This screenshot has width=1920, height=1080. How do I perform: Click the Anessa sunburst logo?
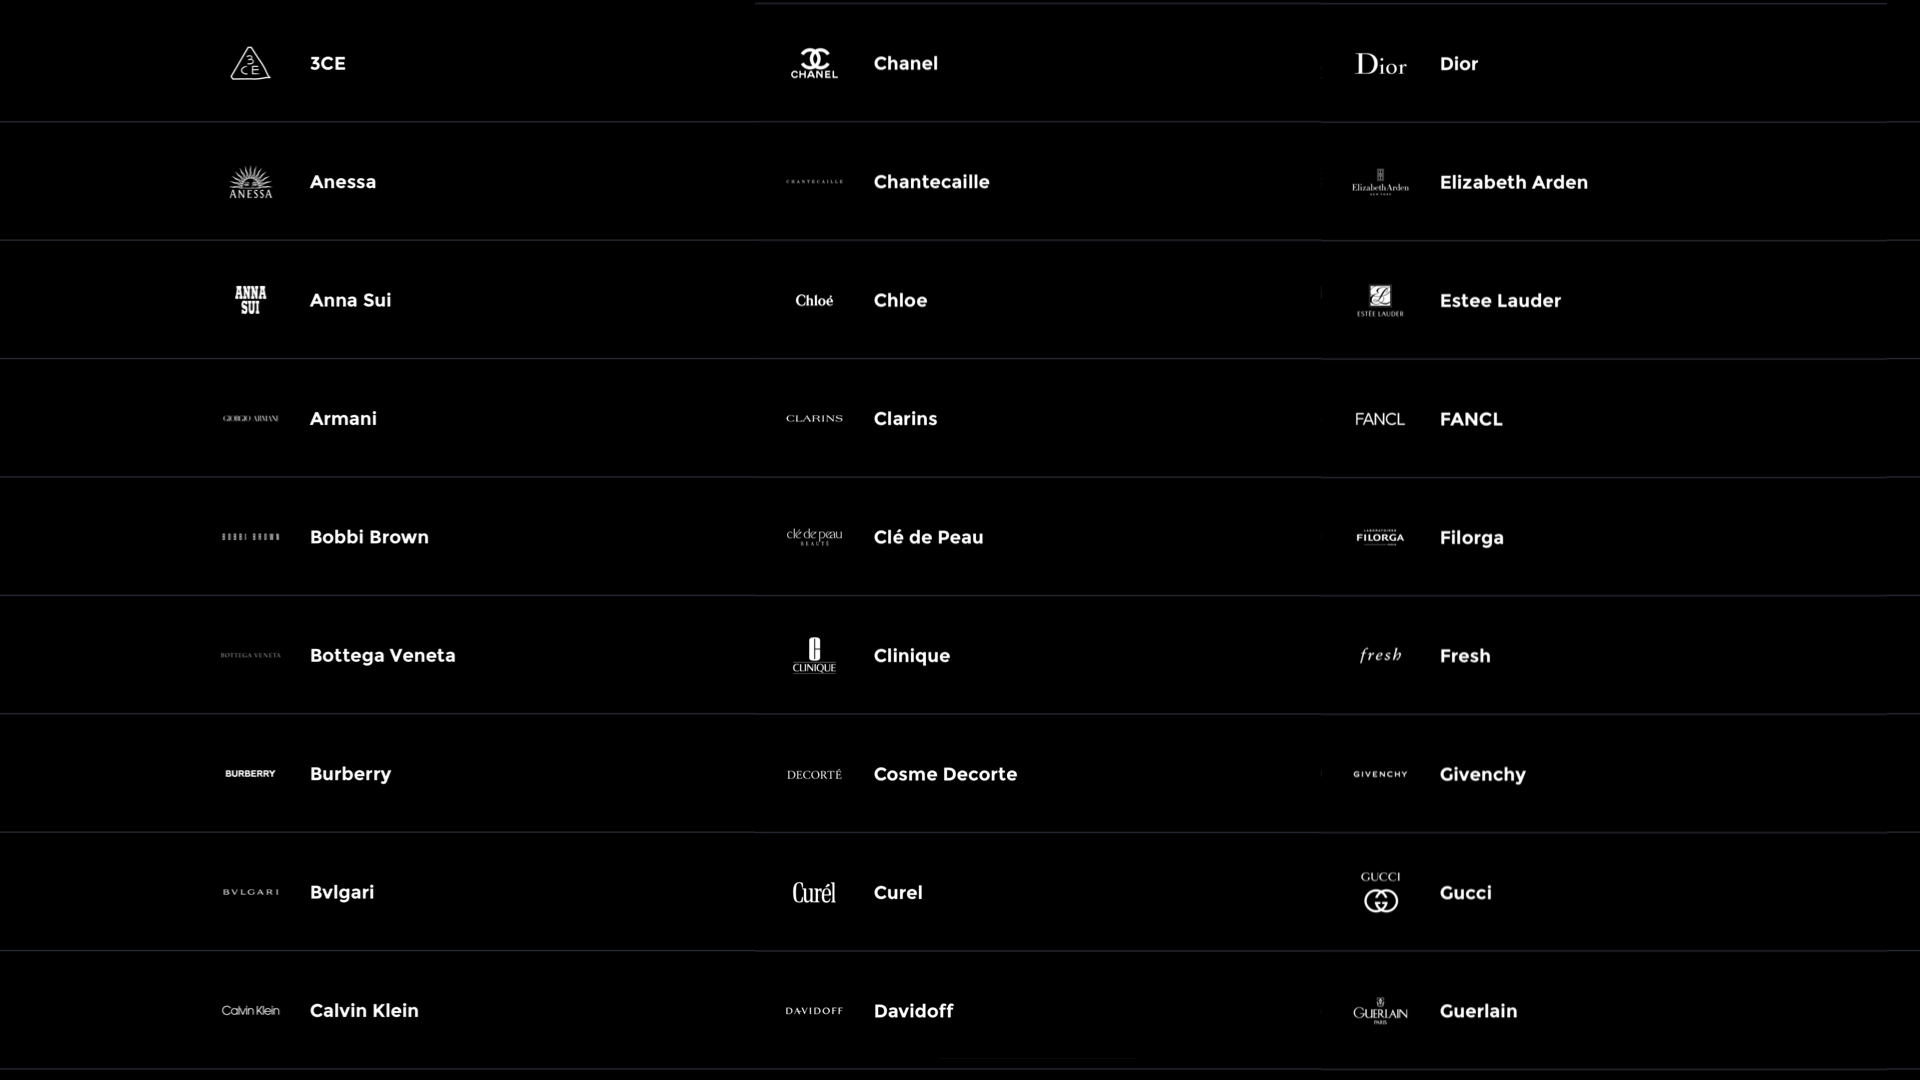click(250, 182)
